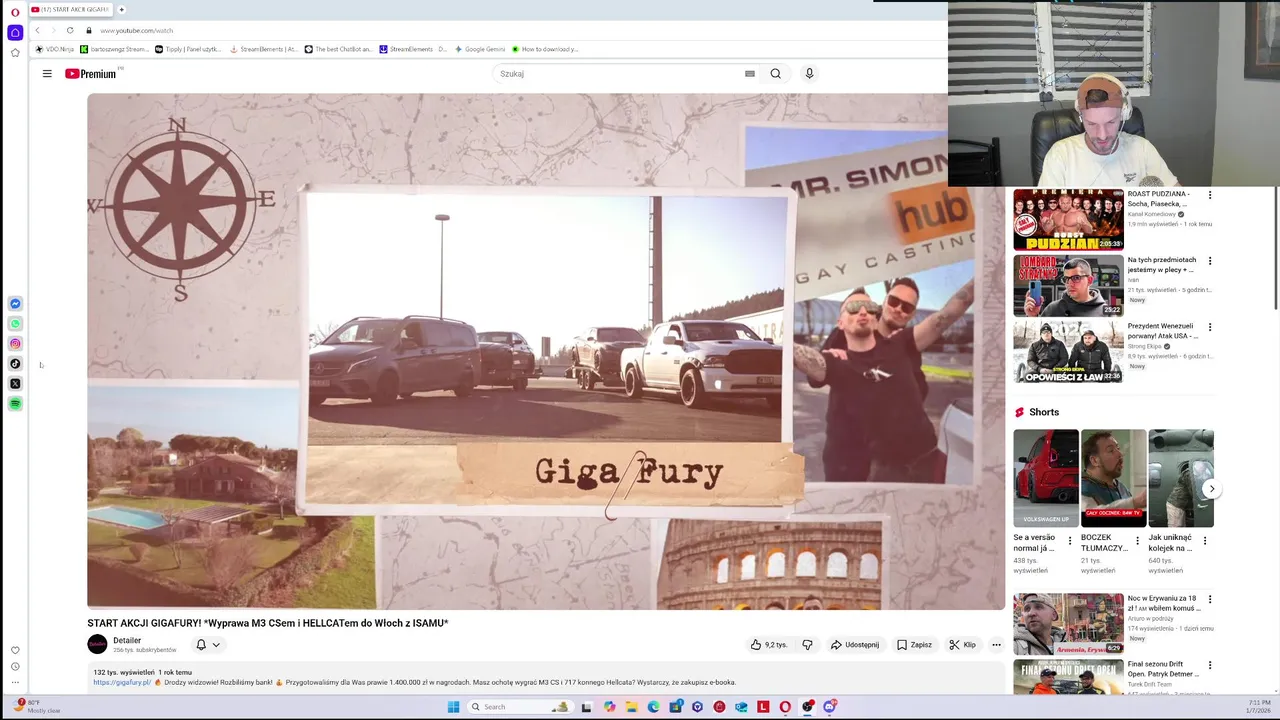Open Instagram in the Opera sidebar
The width and height of the screenshot is (1280, 720).
tap(15, 343)
